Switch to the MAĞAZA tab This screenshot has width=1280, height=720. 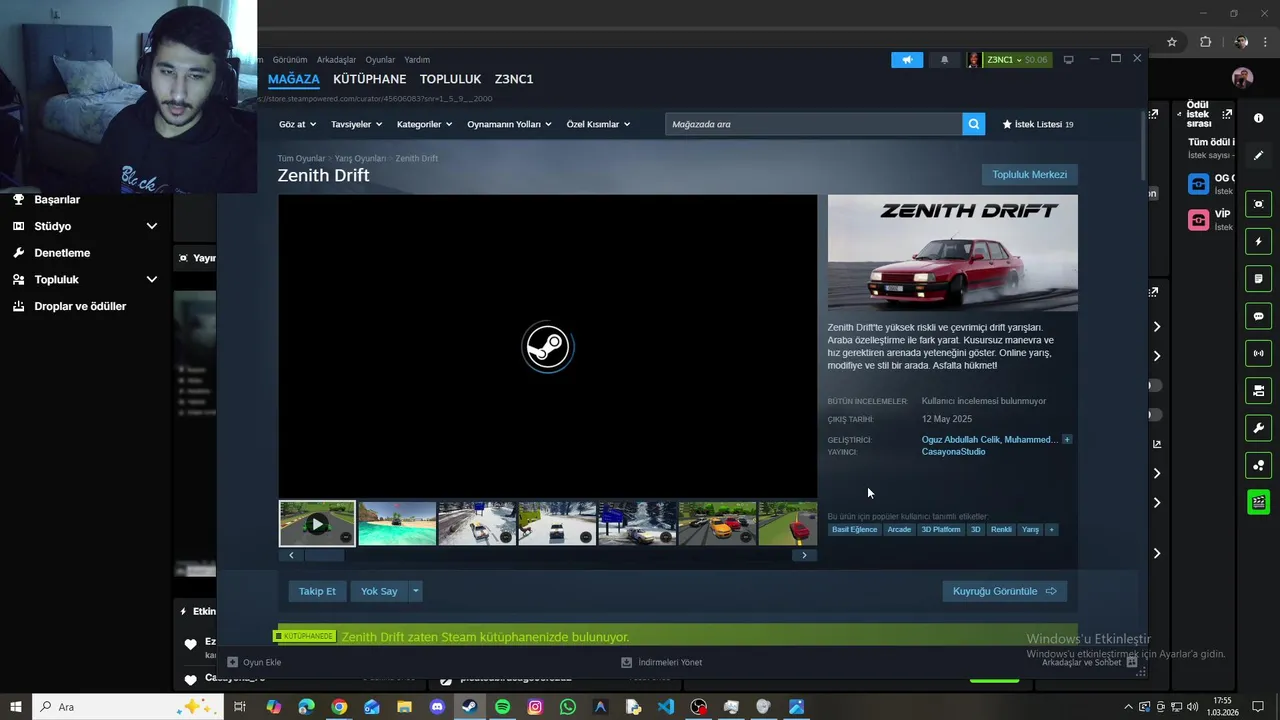pos(294,79)
